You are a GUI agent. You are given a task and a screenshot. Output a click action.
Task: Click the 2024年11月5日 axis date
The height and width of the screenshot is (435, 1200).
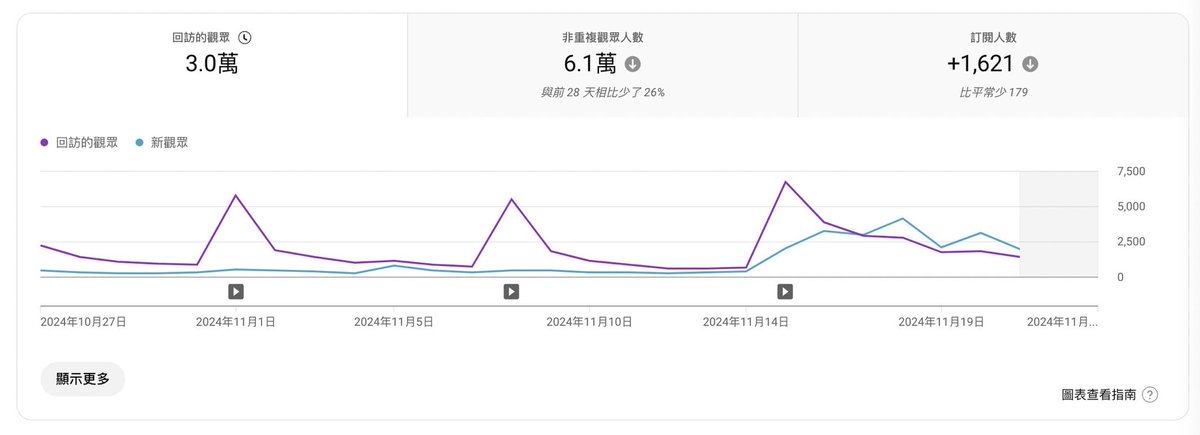(394, 322)
